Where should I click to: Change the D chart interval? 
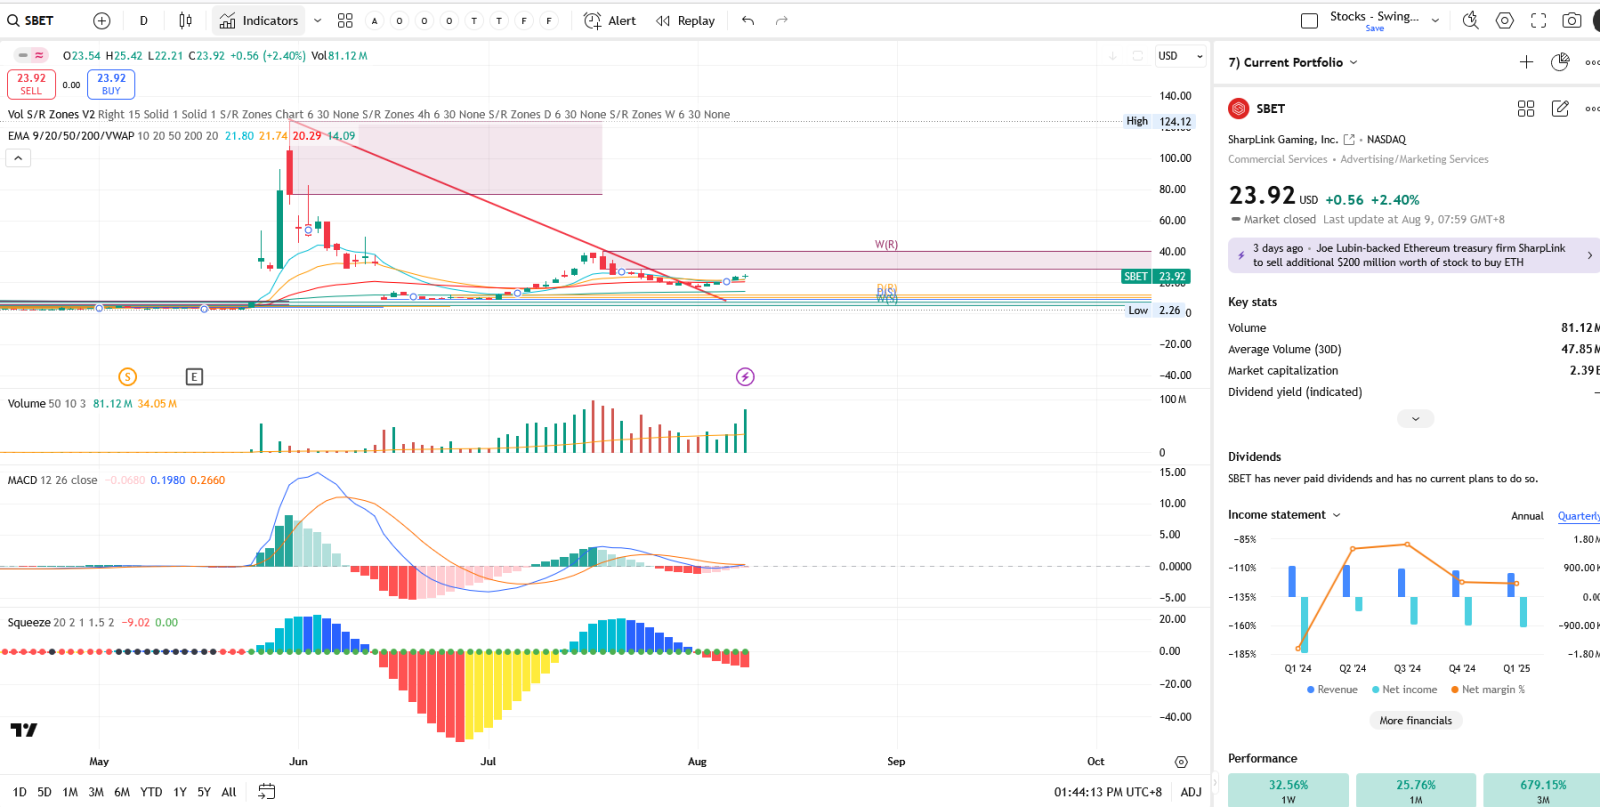click(x=144, y=20)
